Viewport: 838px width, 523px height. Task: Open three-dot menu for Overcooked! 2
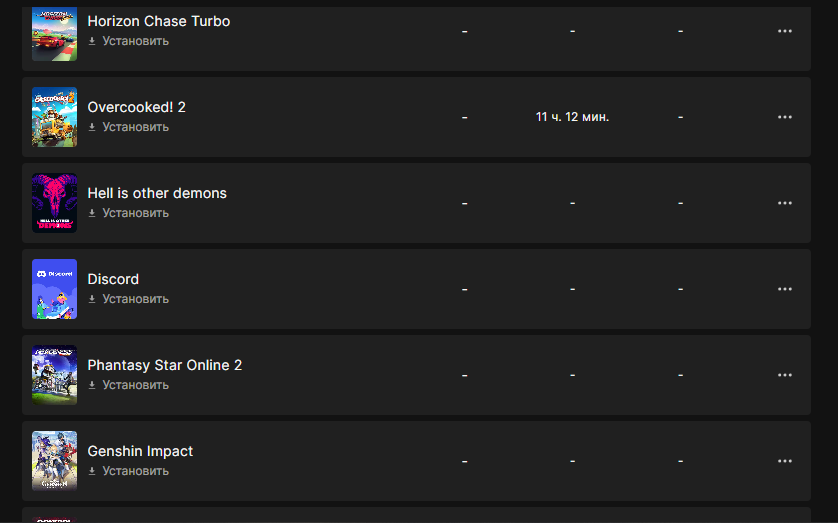(x=785, y=117)
